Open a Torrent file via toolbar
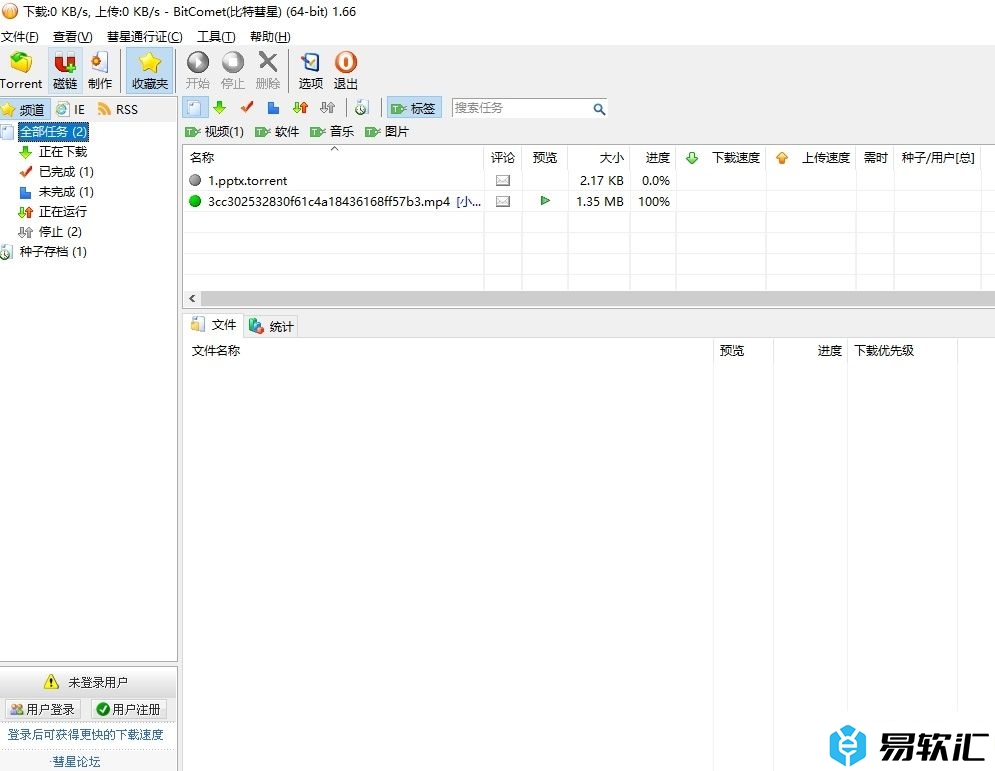 click(x=21, y=70)
